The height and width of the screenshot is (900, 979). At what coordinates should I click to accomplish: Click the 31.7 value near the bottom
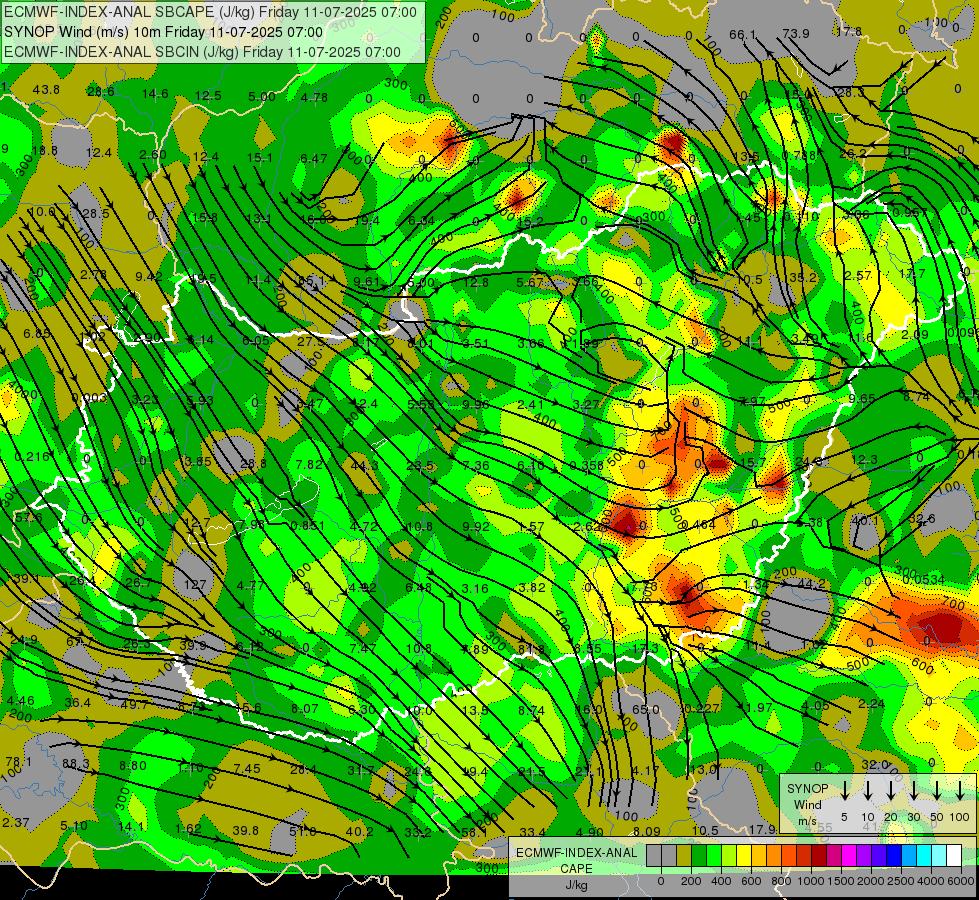(361, 770)
